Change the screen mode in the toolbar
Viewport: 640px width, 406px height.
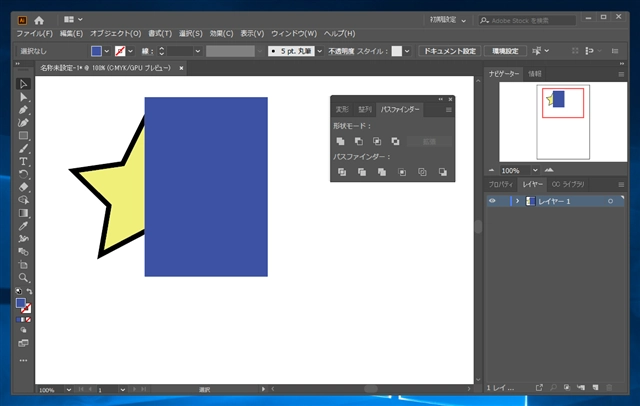23,343
